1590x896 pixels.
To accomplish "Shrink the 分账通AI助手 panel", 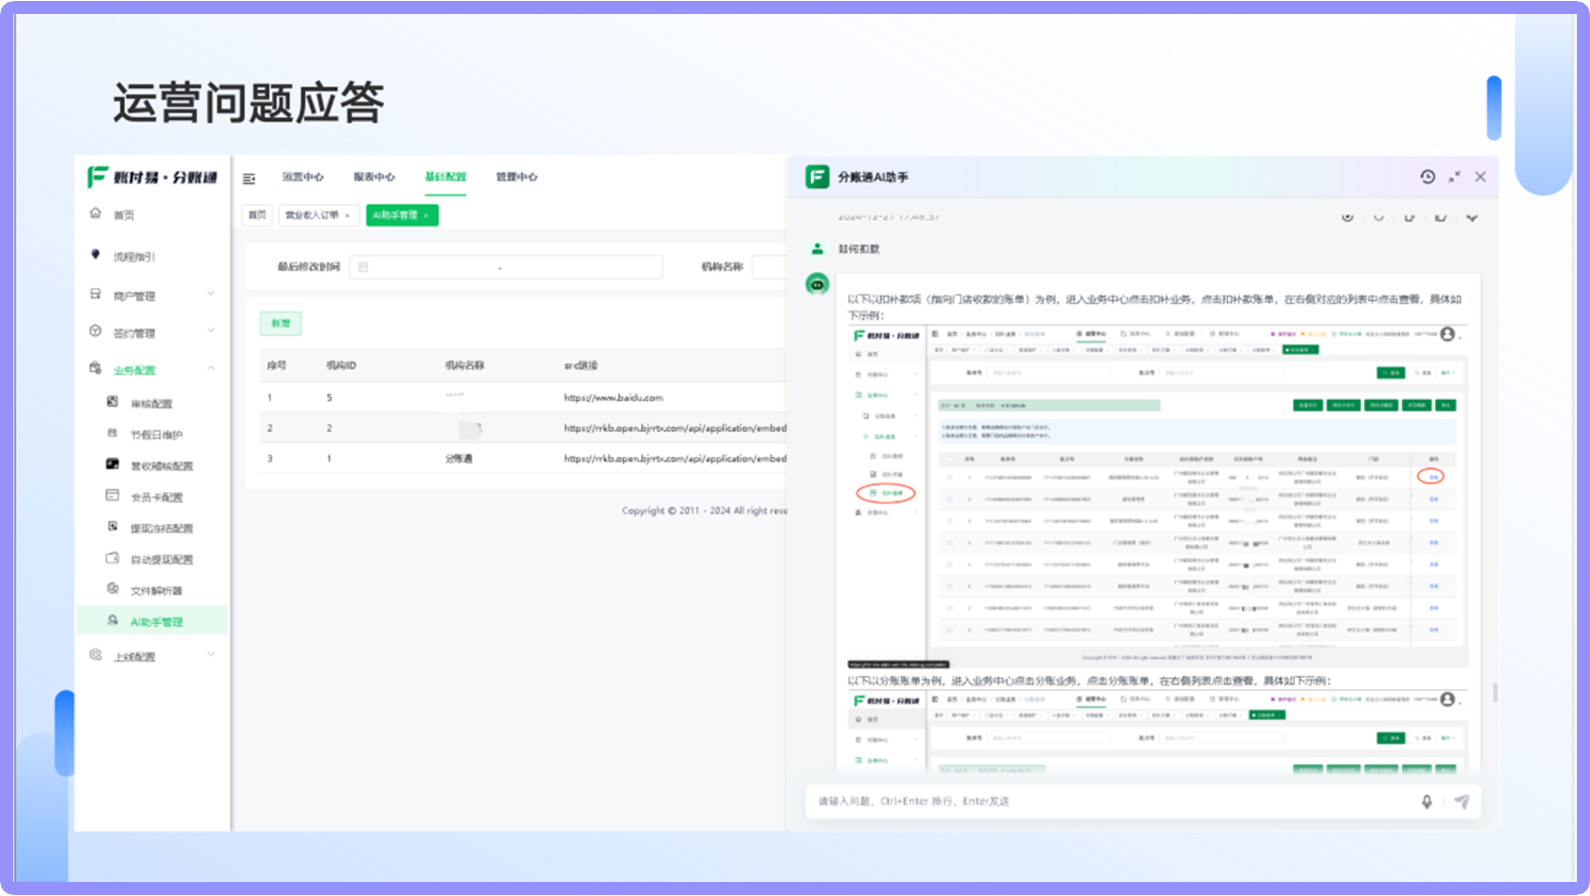I will coord(1454,177).
